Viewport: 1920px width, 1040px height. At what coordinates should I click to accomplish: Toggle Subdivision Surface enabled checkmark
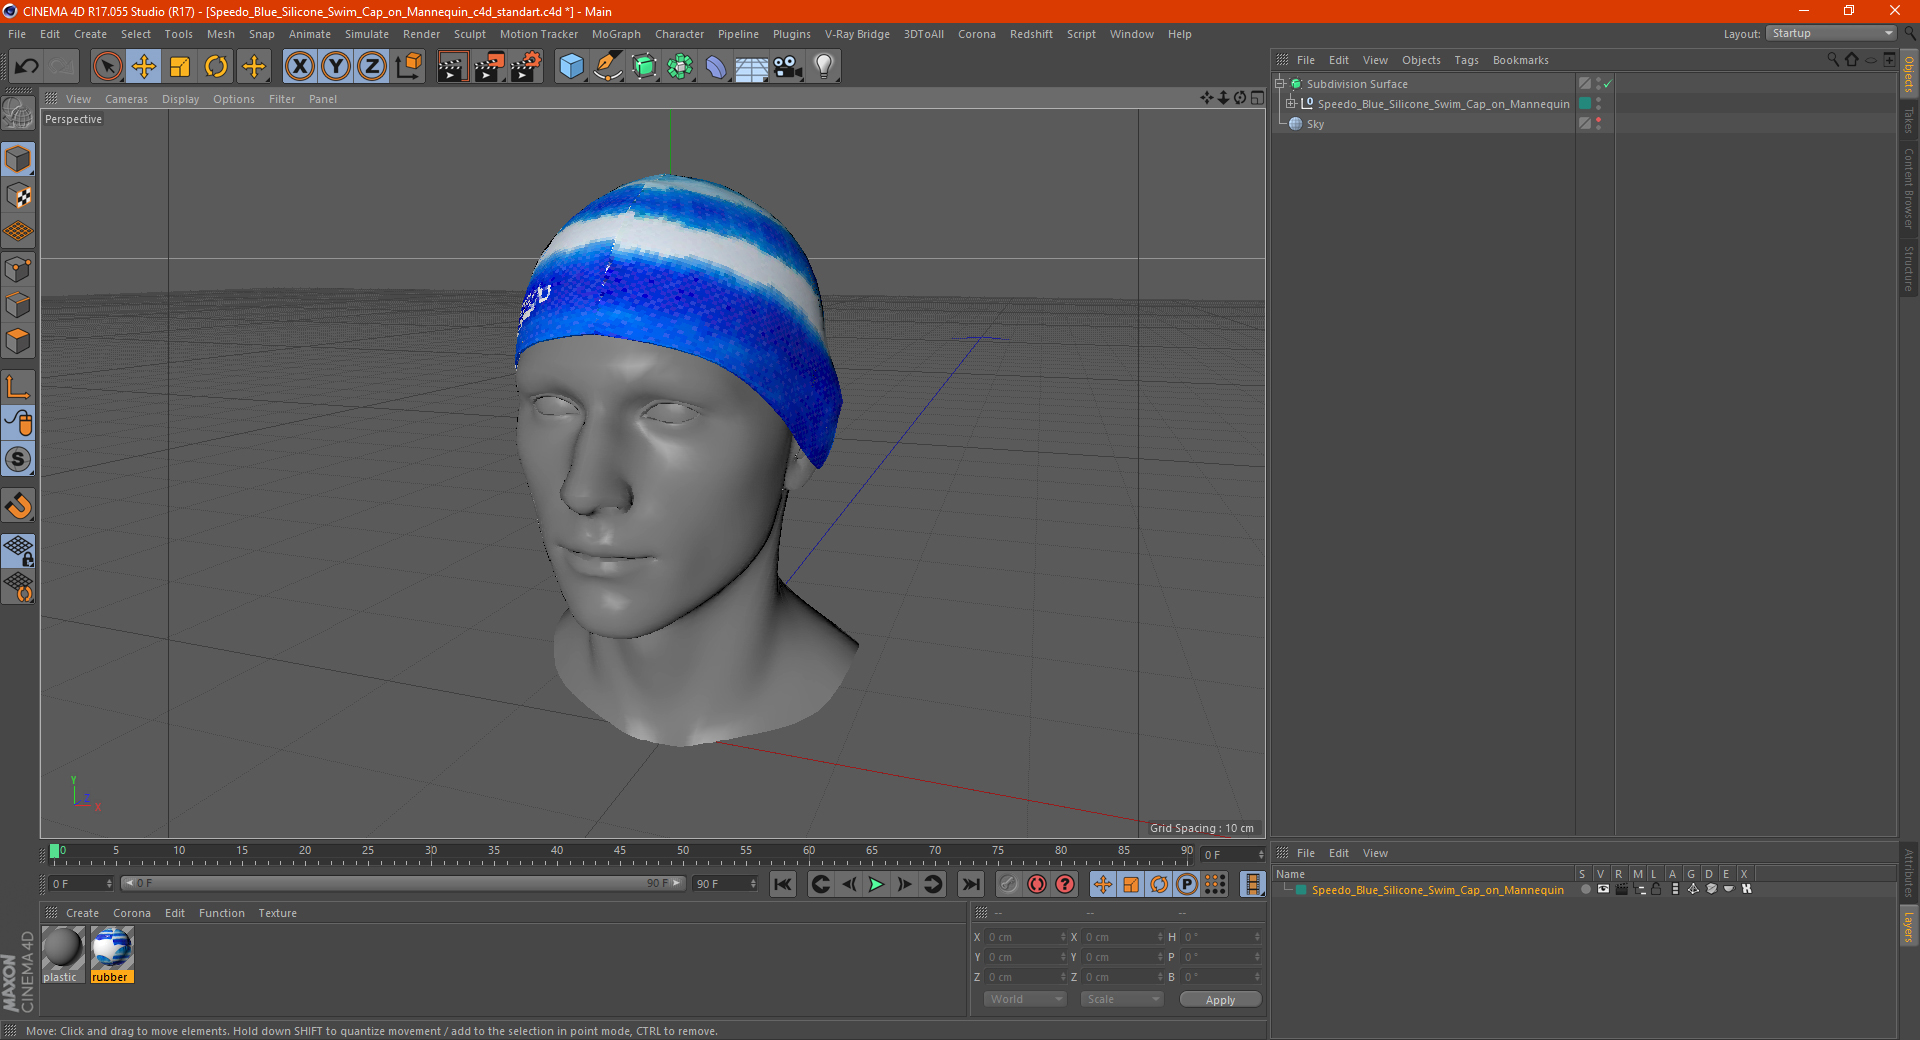click(1607, 84)
